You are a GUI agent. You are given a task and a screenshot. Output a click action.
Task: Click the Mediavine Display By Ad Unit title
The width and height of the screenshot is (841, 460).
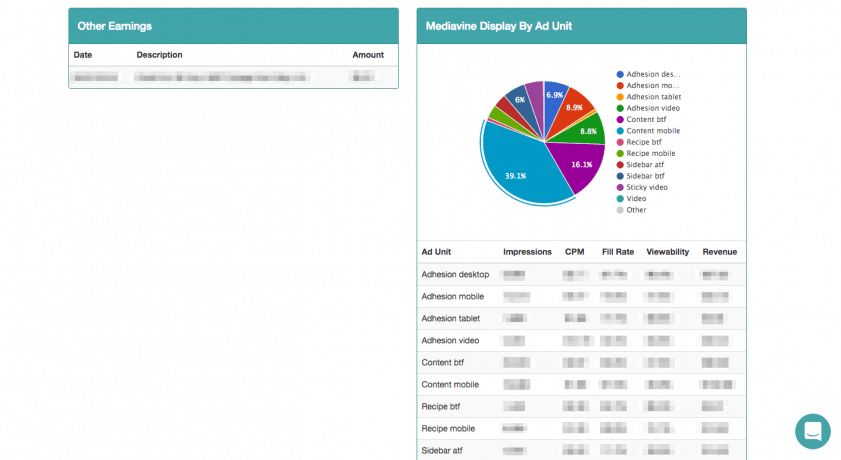point(499,26)
